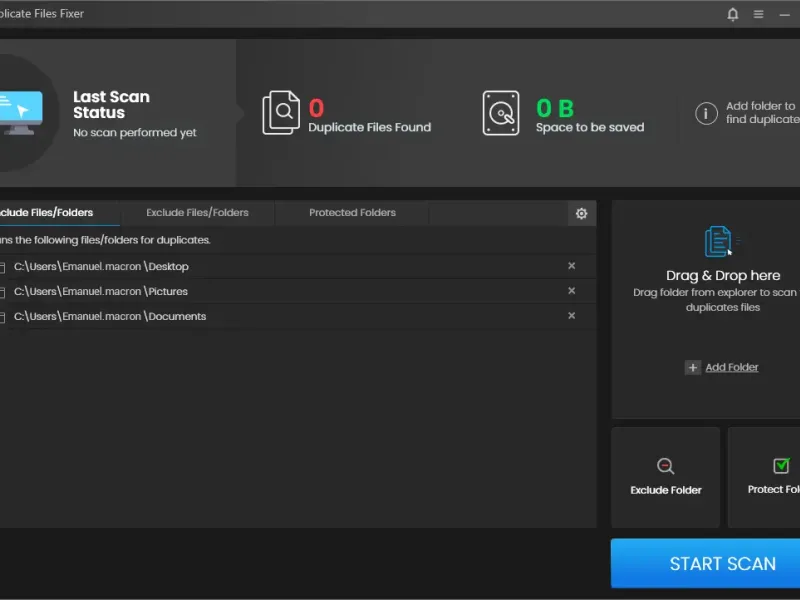Click the Exclude Folder button label
Image resolution: width=800 pixels, height=600 pixels.
pos(666,490)
